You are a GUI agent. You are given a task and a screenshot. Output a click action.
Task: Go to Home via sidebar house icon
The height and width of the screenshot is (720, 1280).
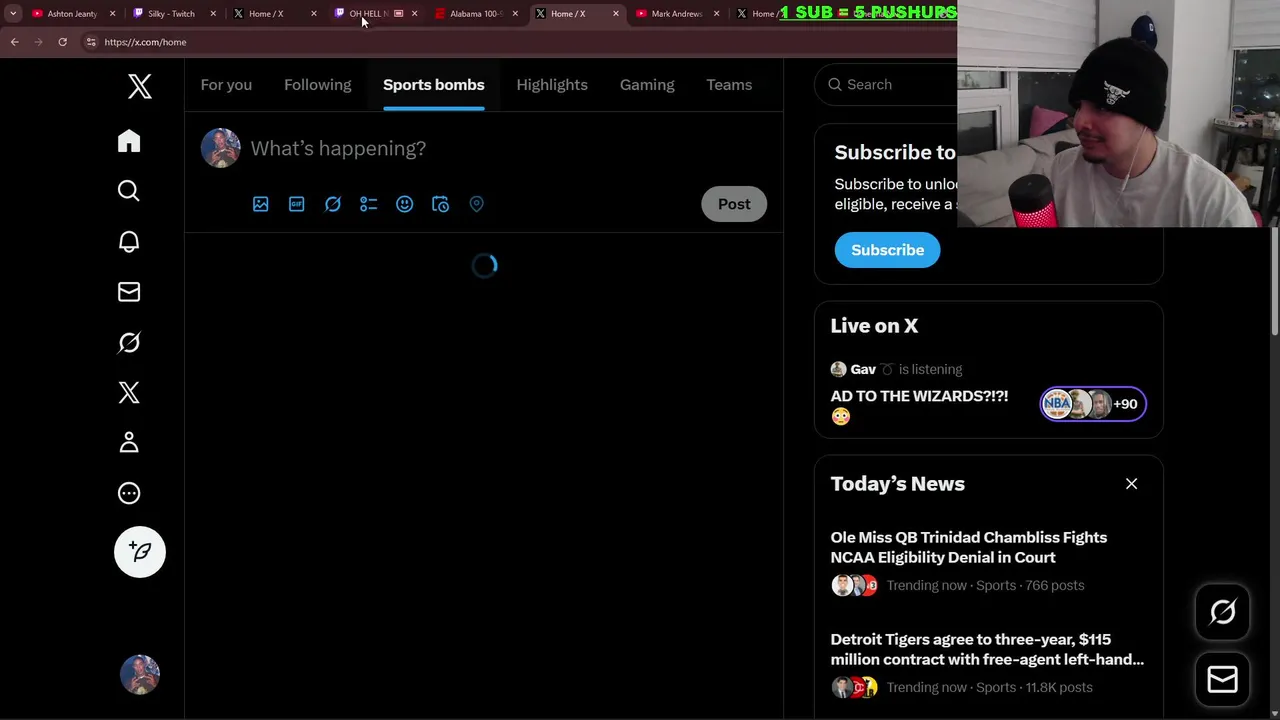pos(129,141)
